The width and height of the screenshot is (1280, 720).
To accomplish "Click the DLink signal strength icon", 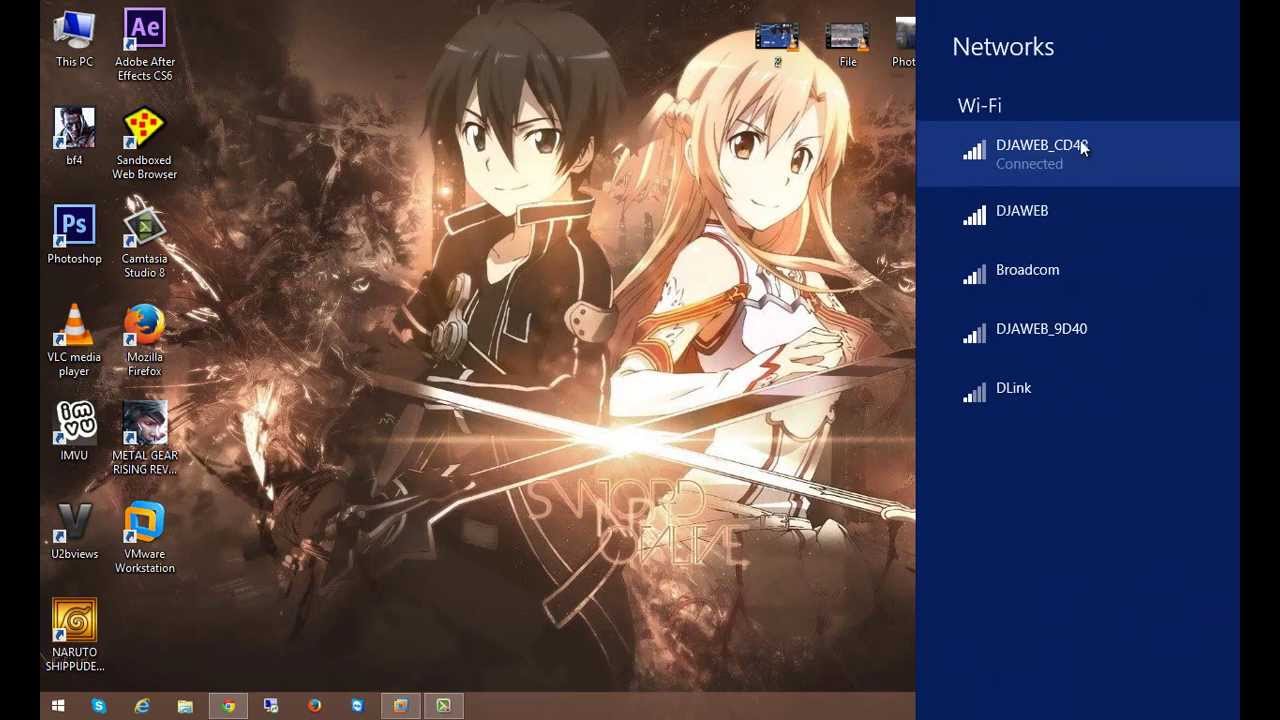I will (974, 392).
